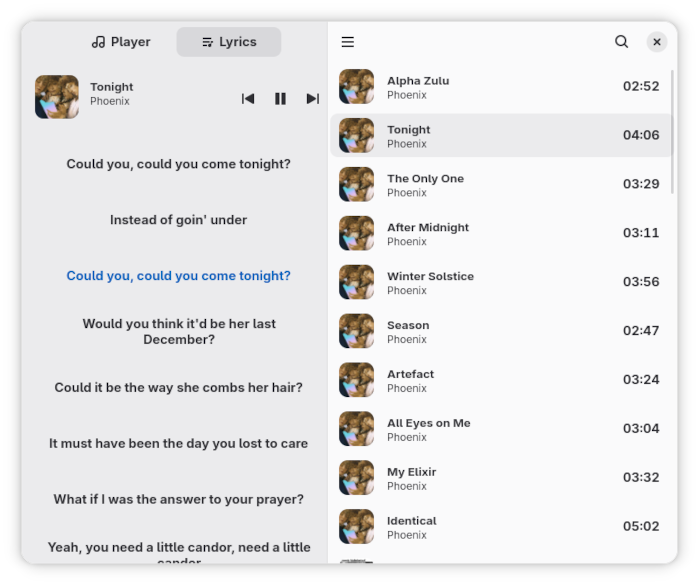Open the search icon
The width and height of the screenshot is (699, 585).
pyautogui.click(x=621, y=42)
